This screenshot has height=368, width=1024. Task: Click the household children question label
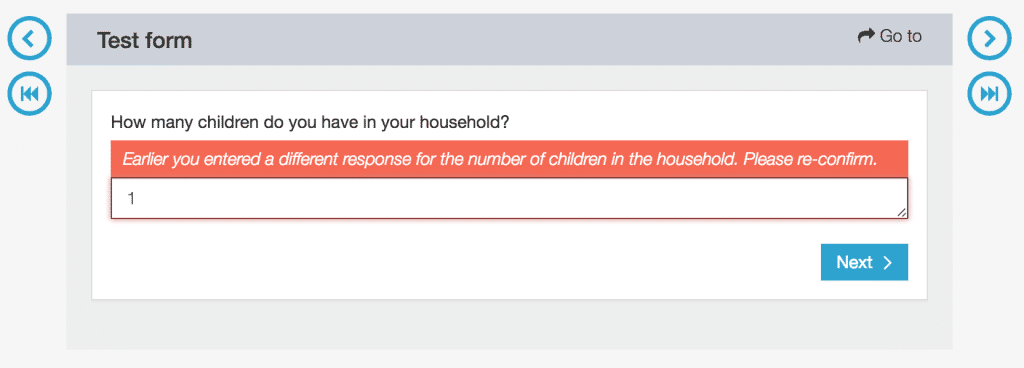point(310,123)
